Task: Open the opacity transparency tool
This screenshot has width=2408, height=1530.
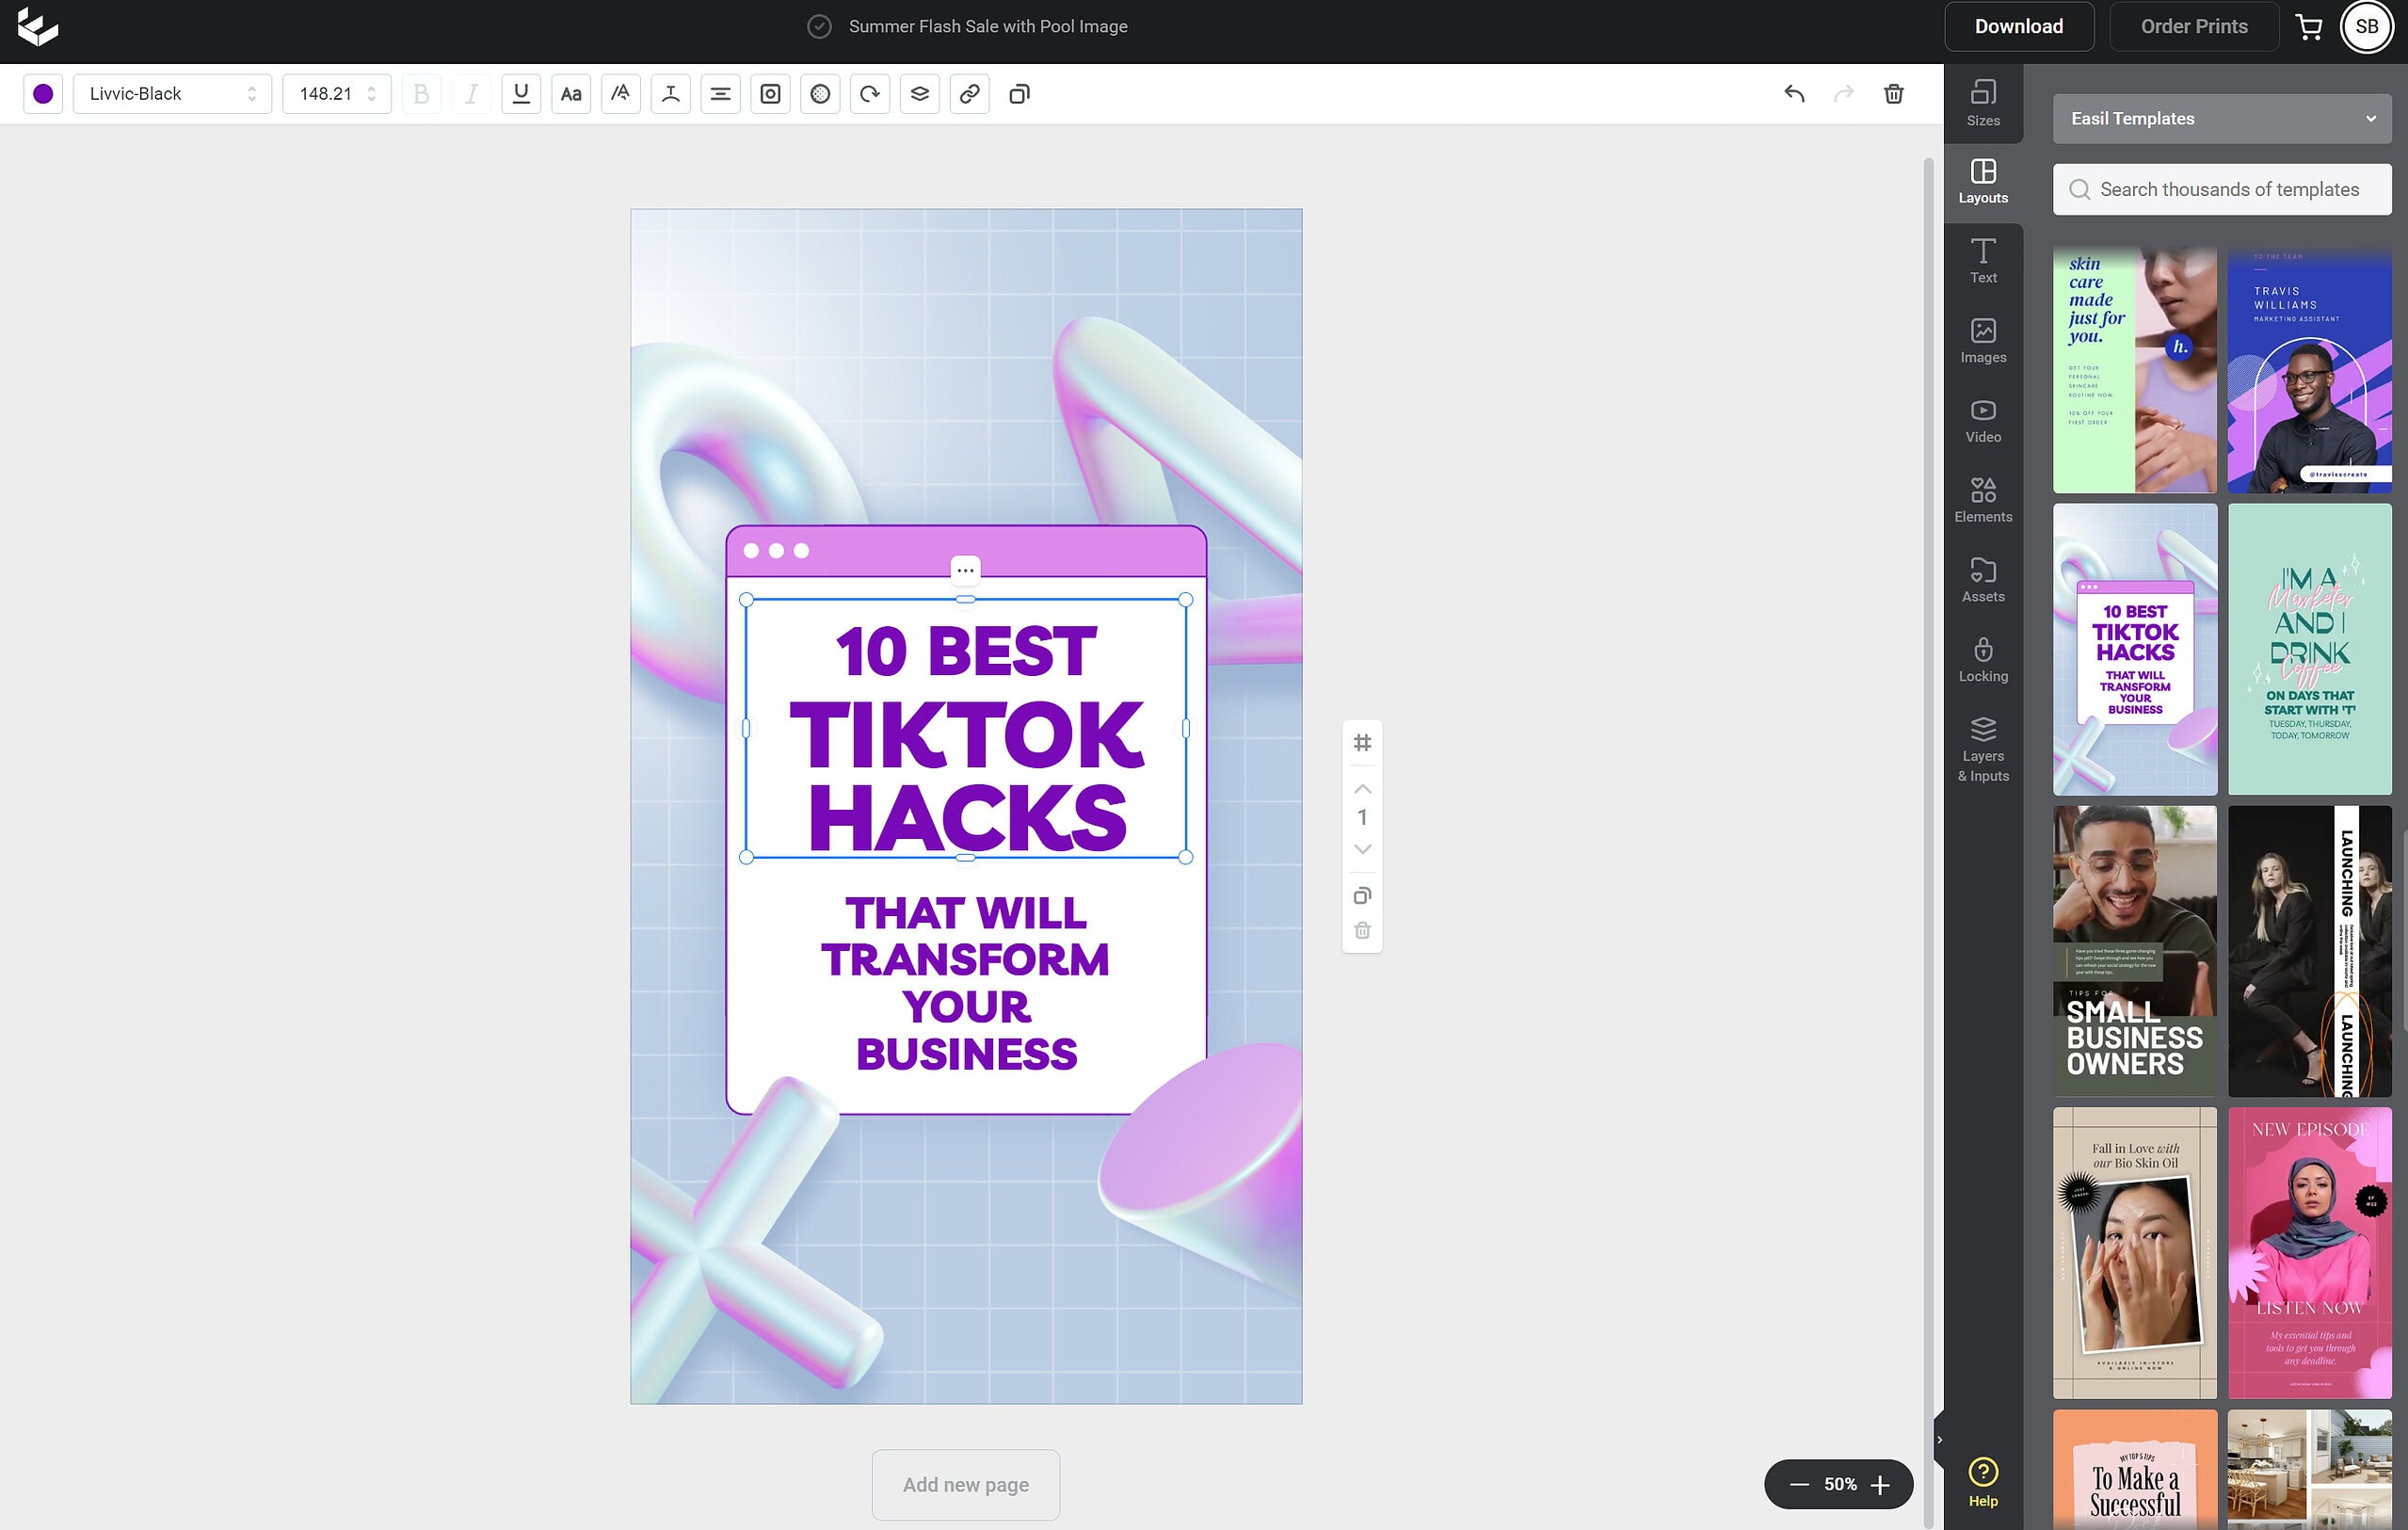Action: (x=820, y=94)
